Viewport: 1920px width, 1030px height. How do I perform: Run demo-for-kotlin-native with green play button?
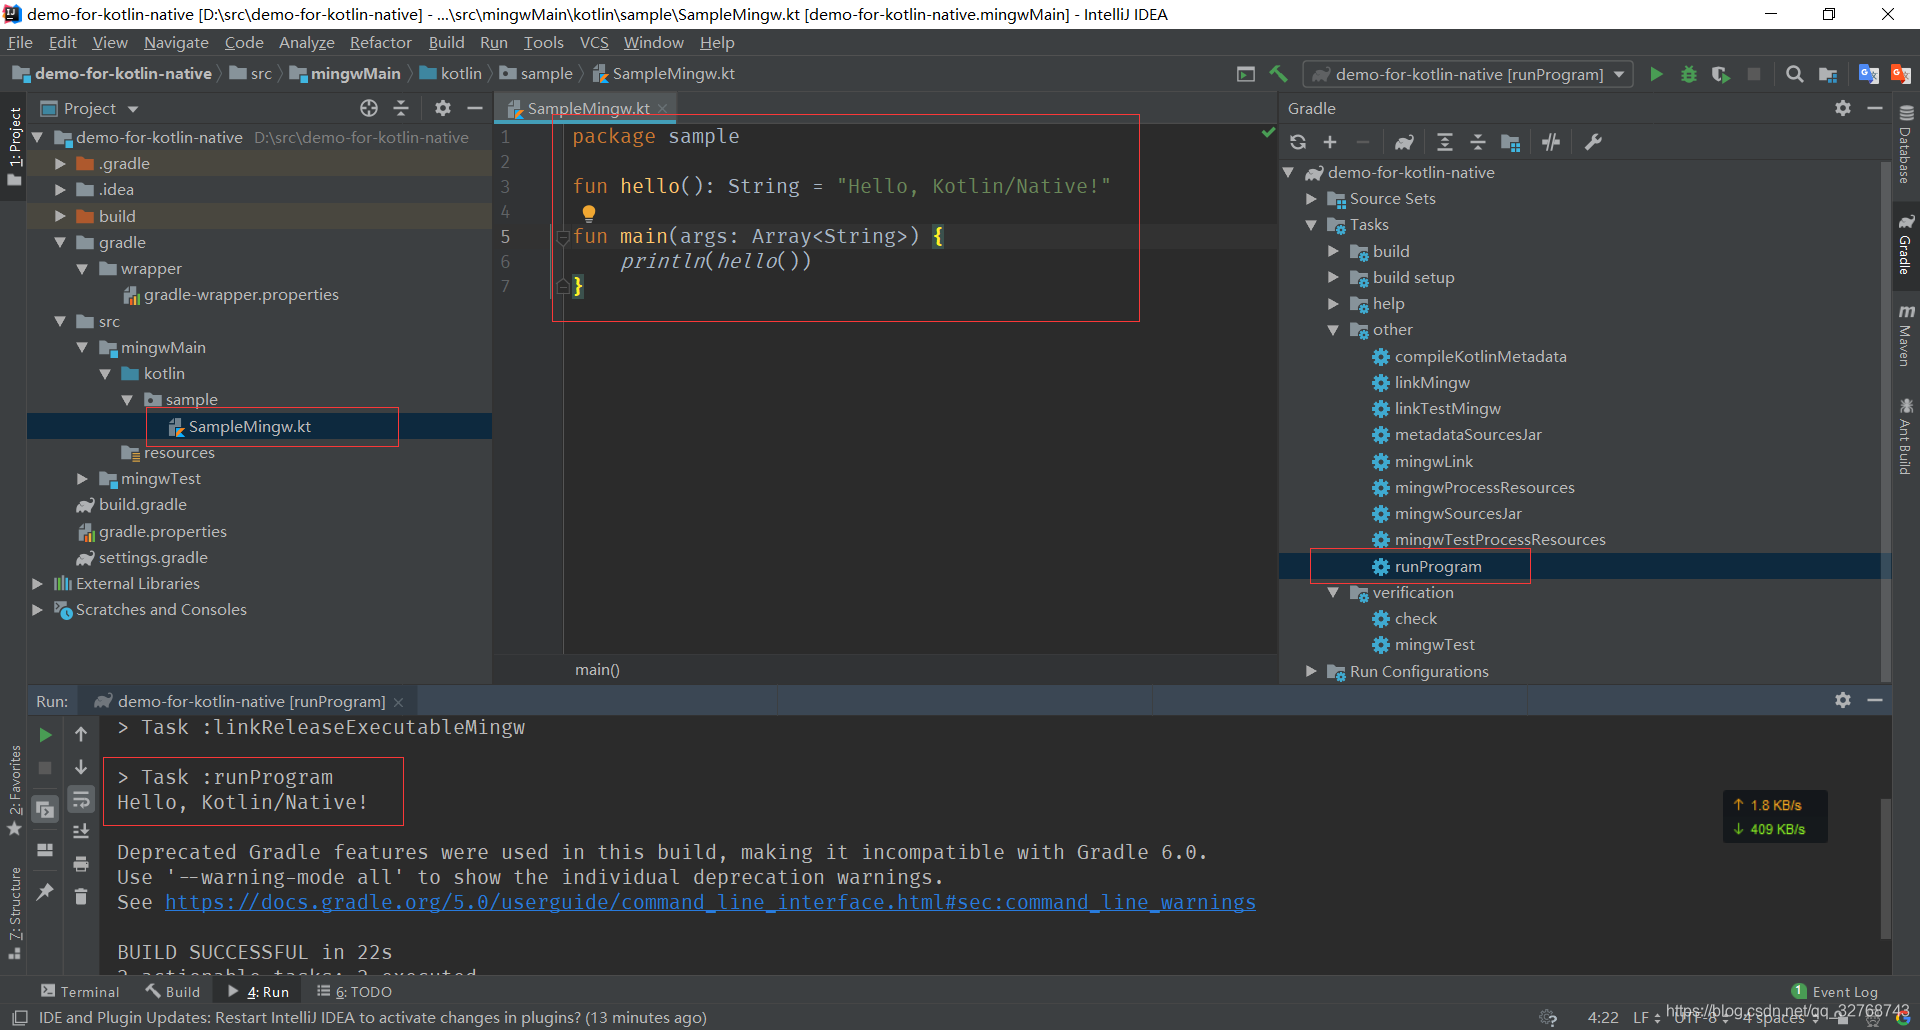coord(1656,74)
